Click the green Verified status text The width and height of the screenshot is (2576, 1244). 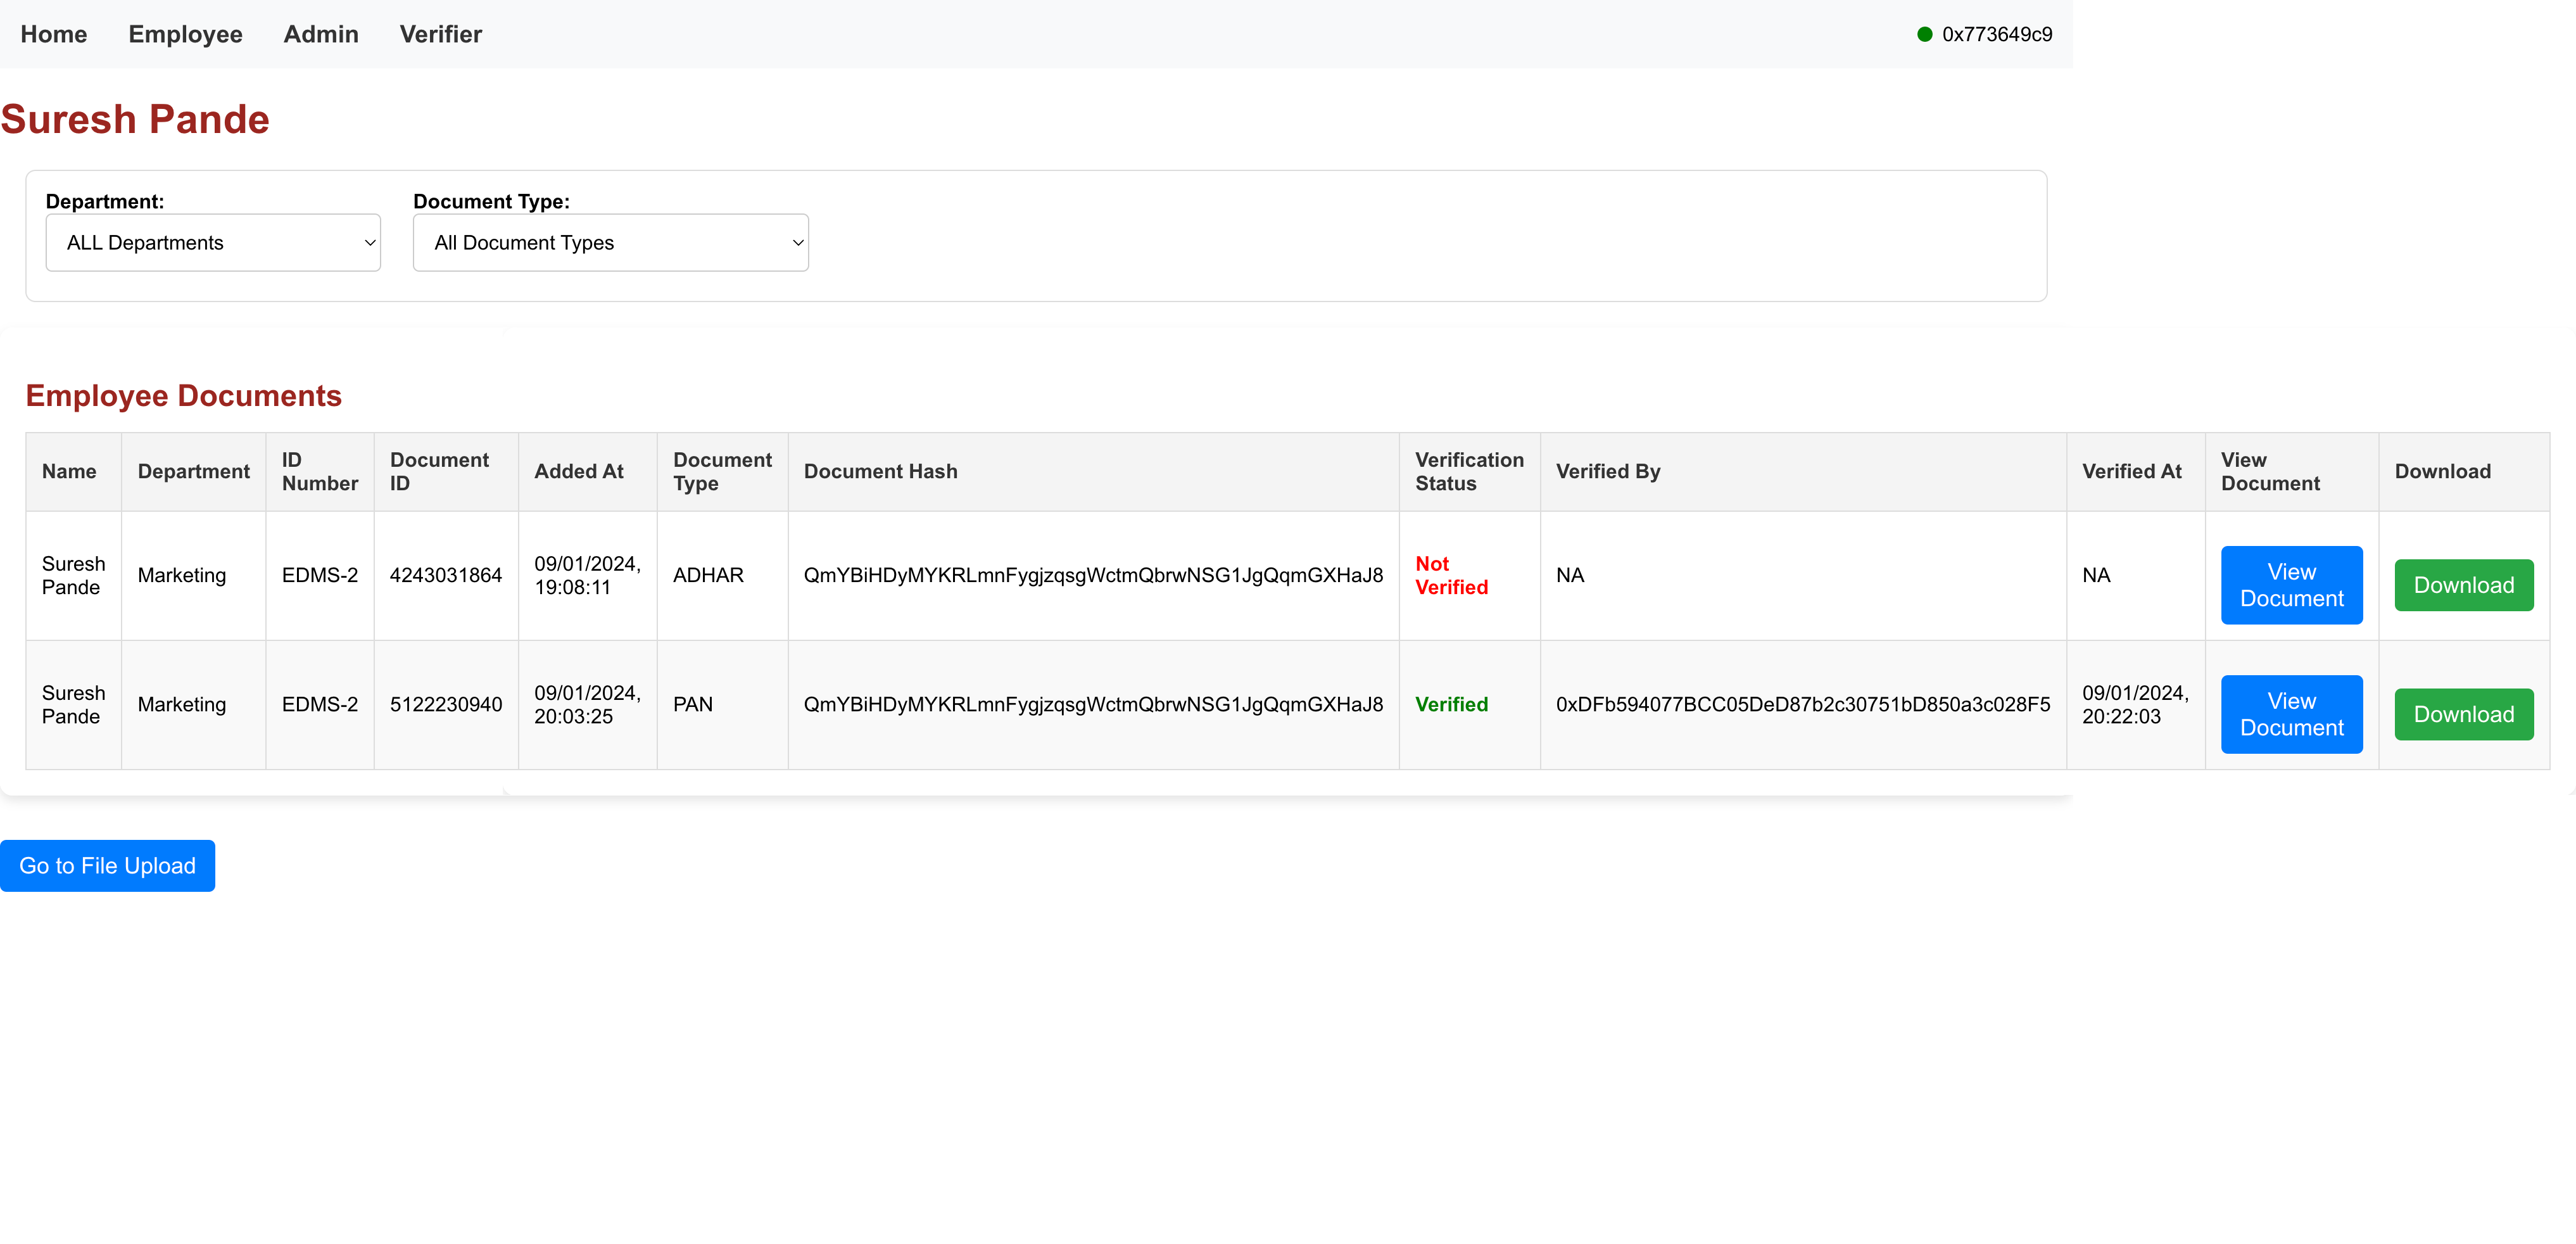(1451, 704)
